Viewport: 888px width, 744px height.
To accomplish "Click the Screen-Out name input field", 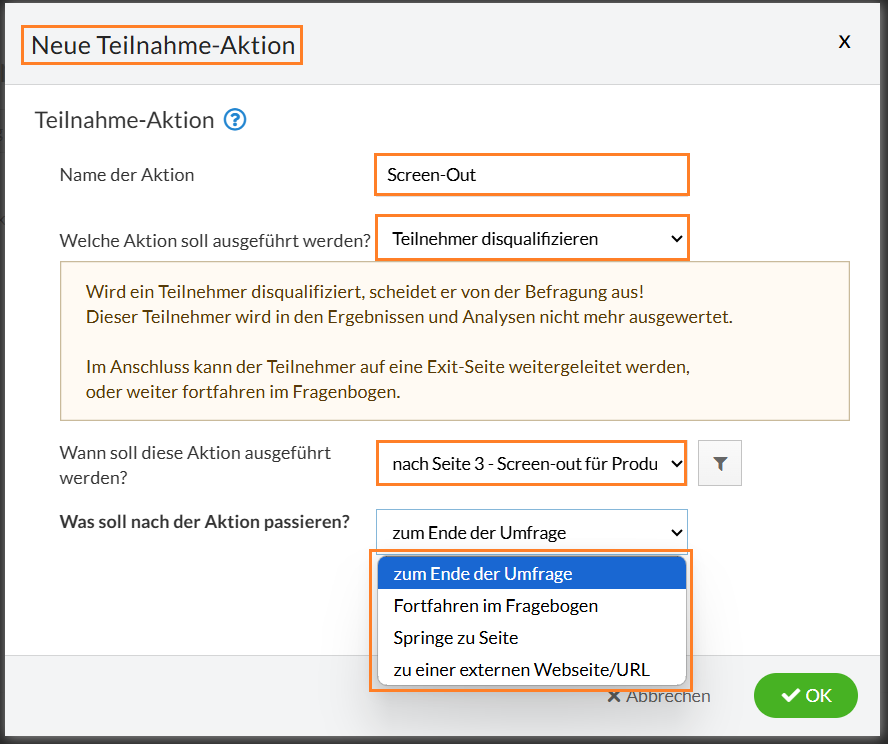I will pos(531,175).
